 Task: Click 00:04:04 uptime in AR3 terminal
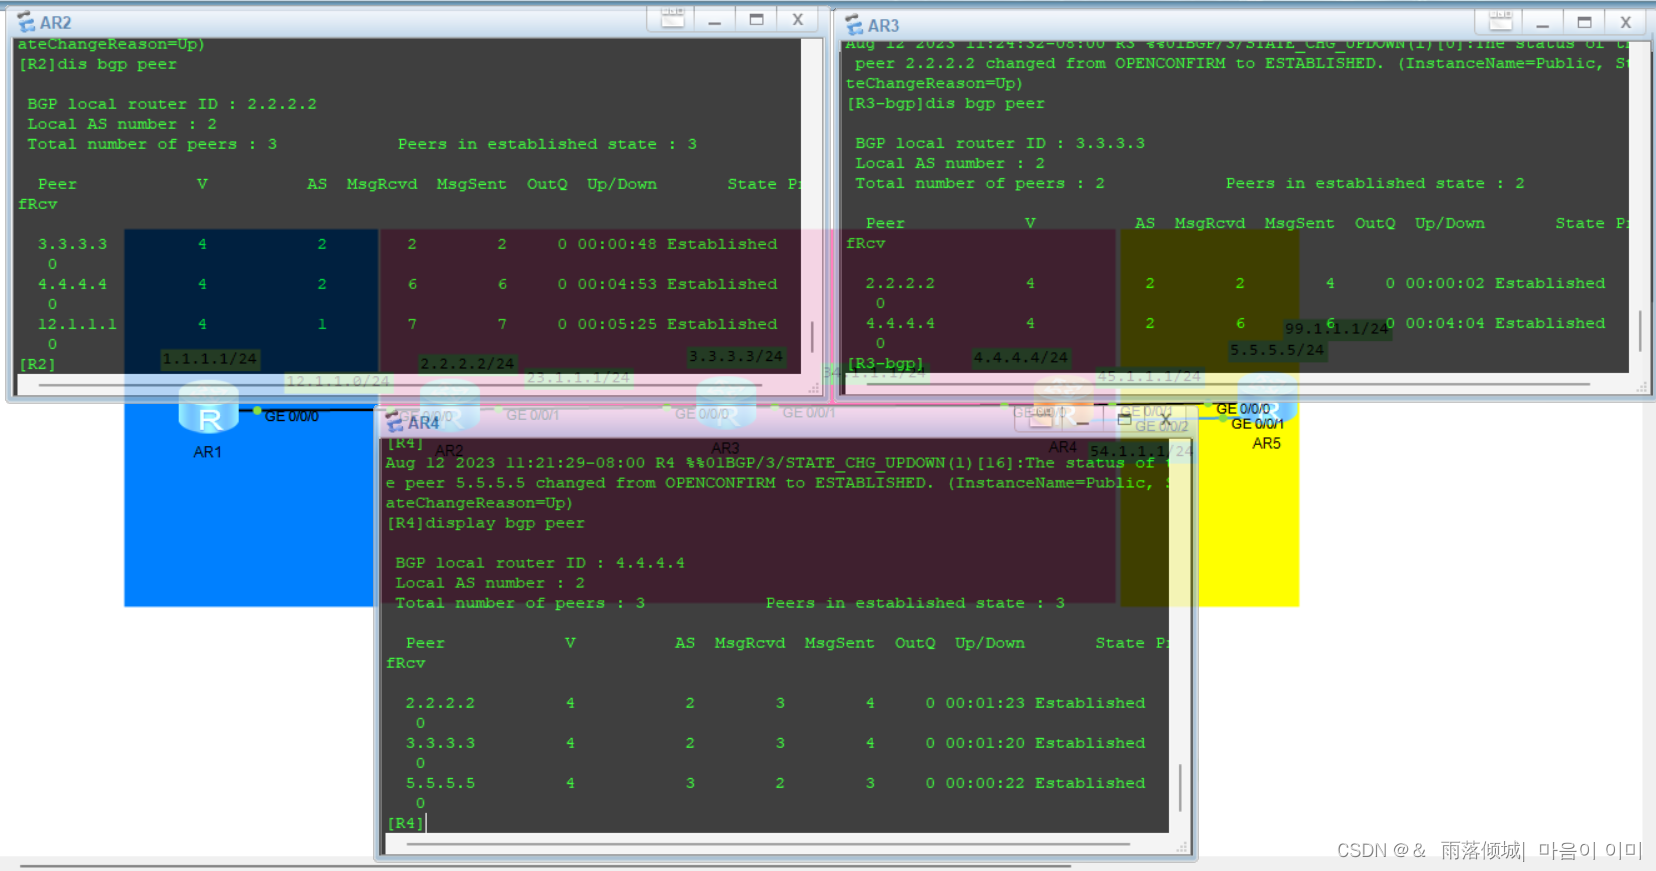[1445, 323]
